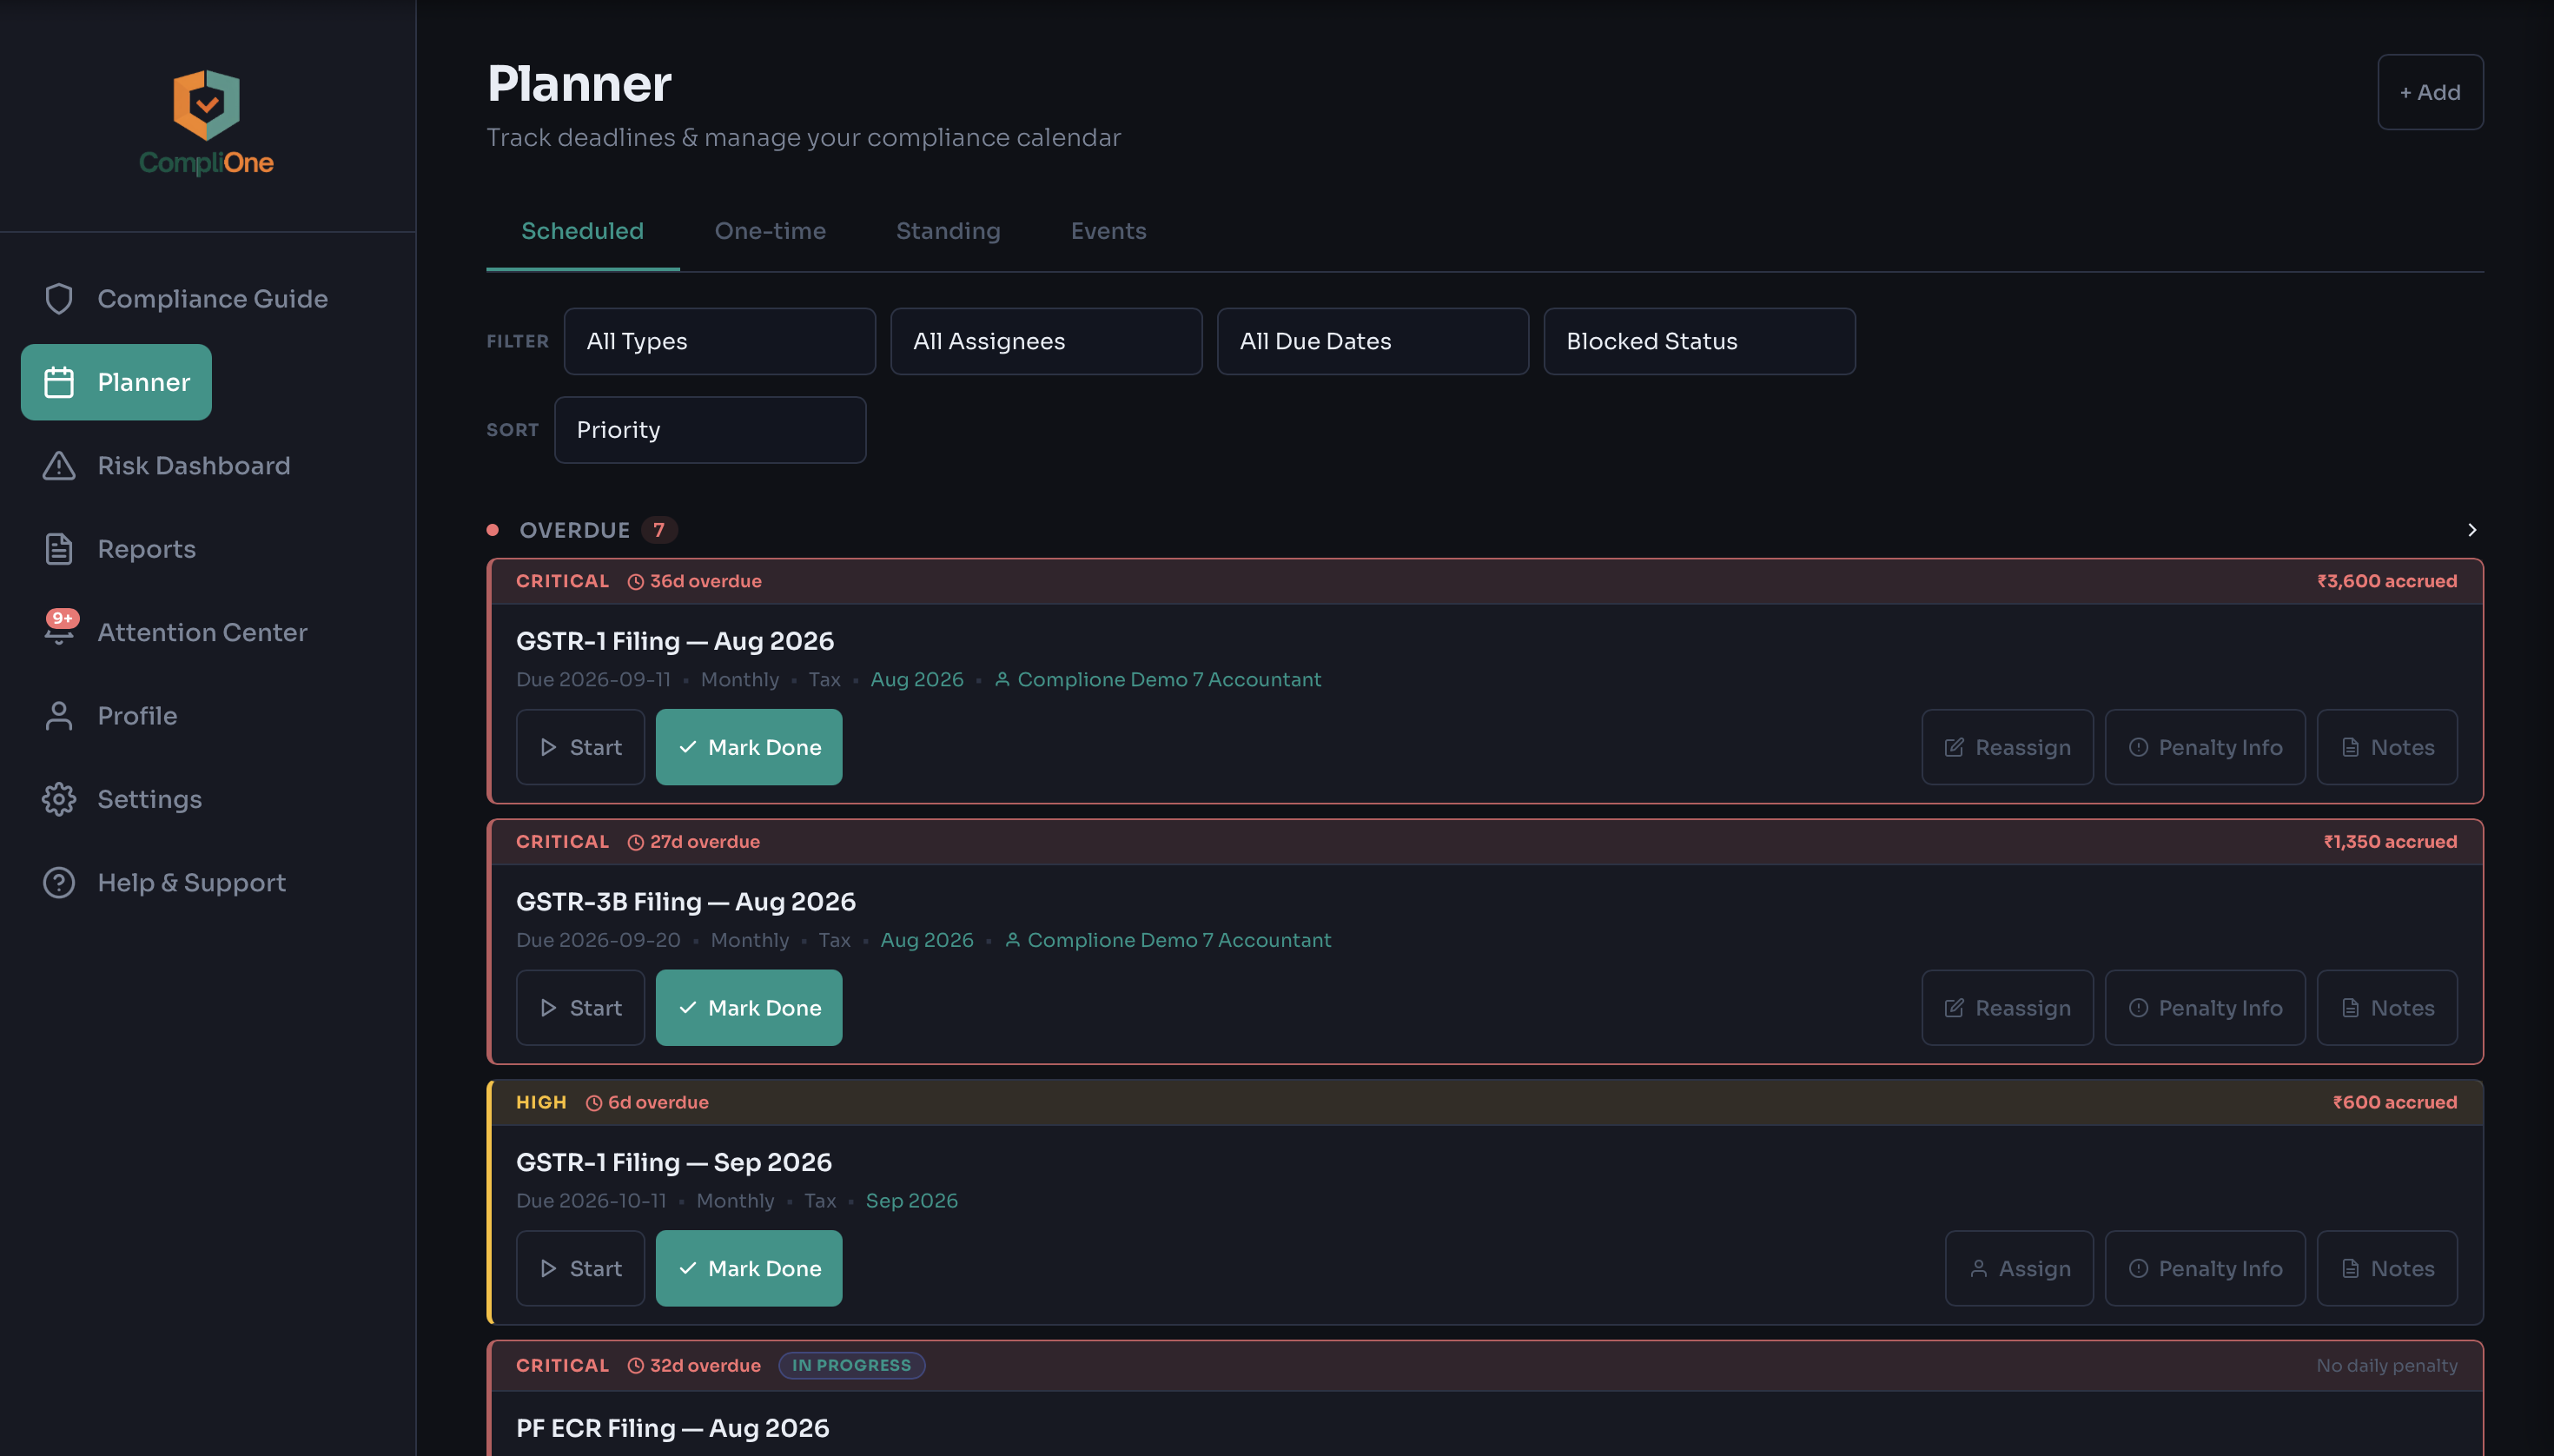
Task: Click Attention Center bell with 9+ badge
Action: (60, 629)
